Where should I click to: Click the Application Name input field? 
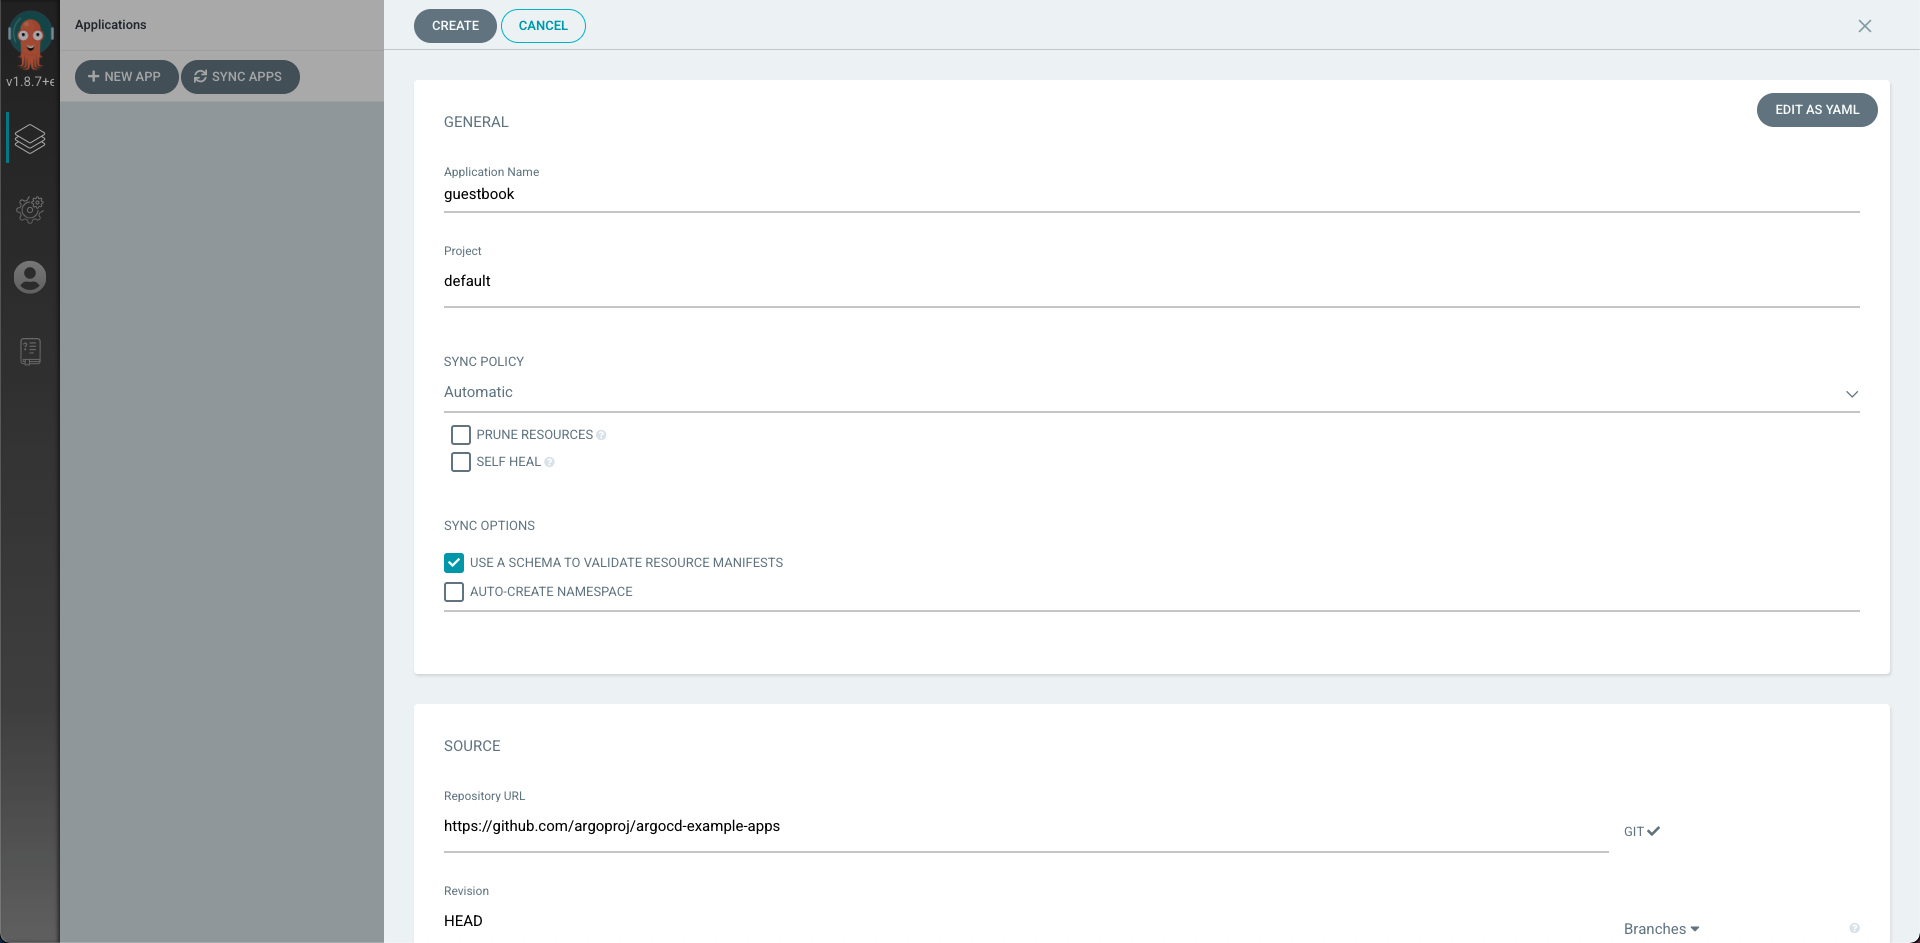click(x=1150, y=195)
